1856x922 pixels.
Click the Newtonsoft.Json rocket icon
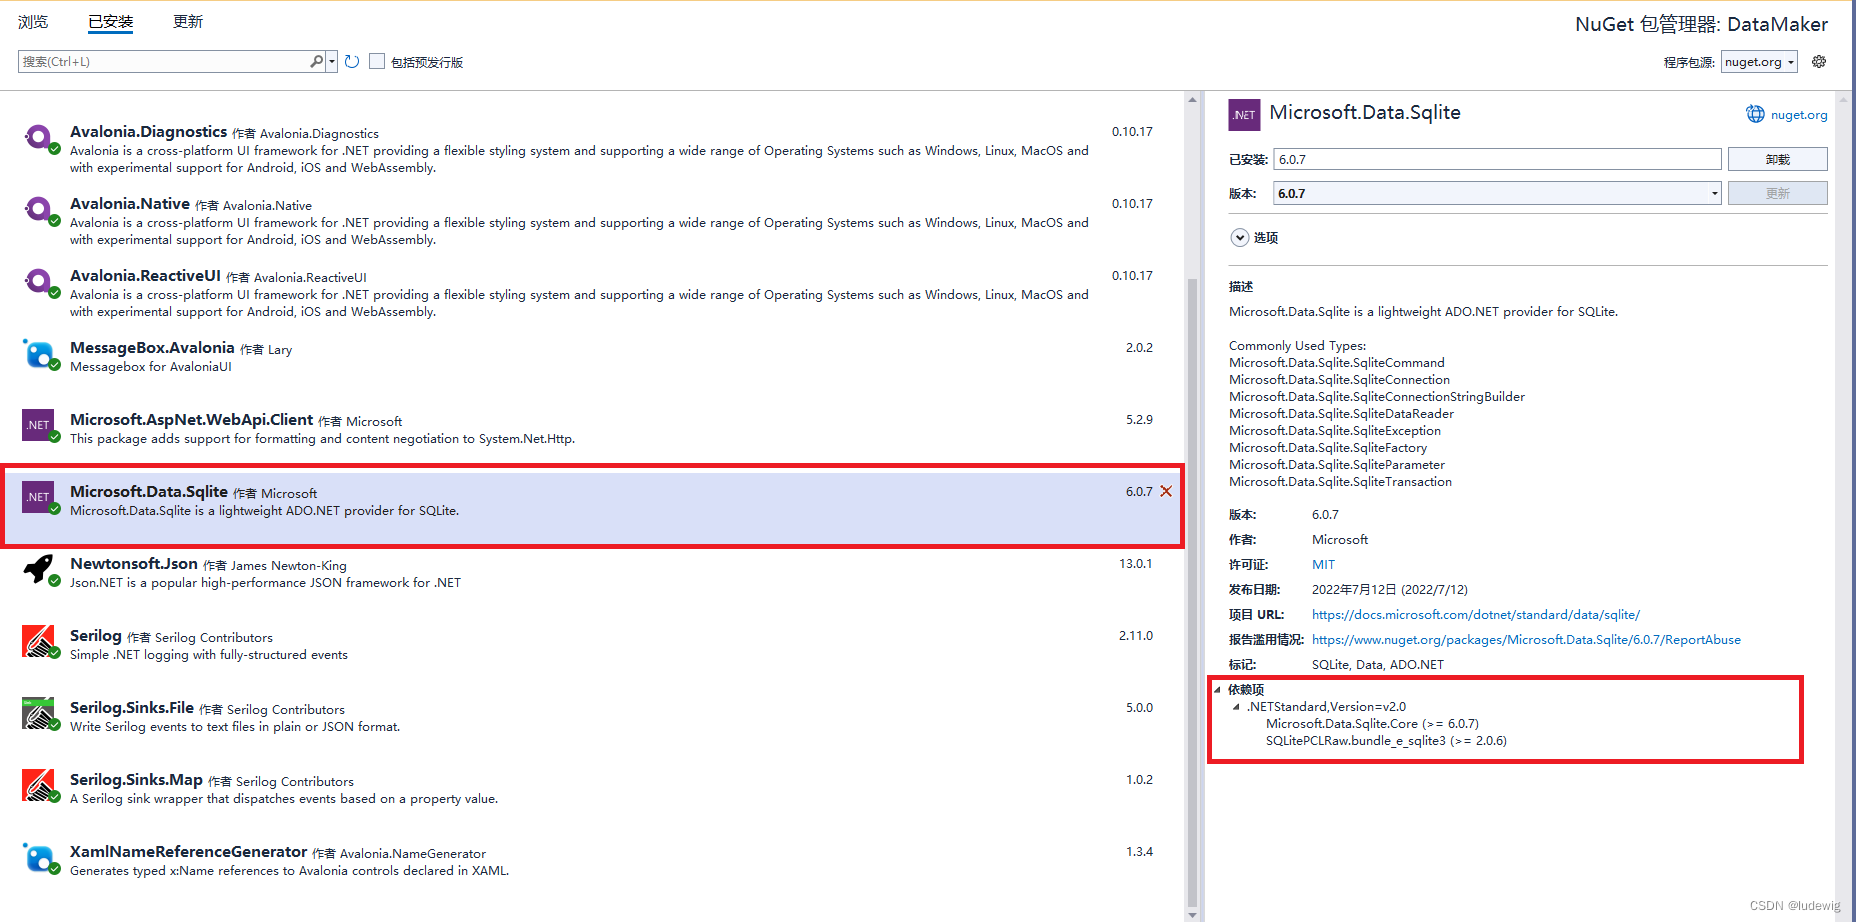(x=40, y=569)
